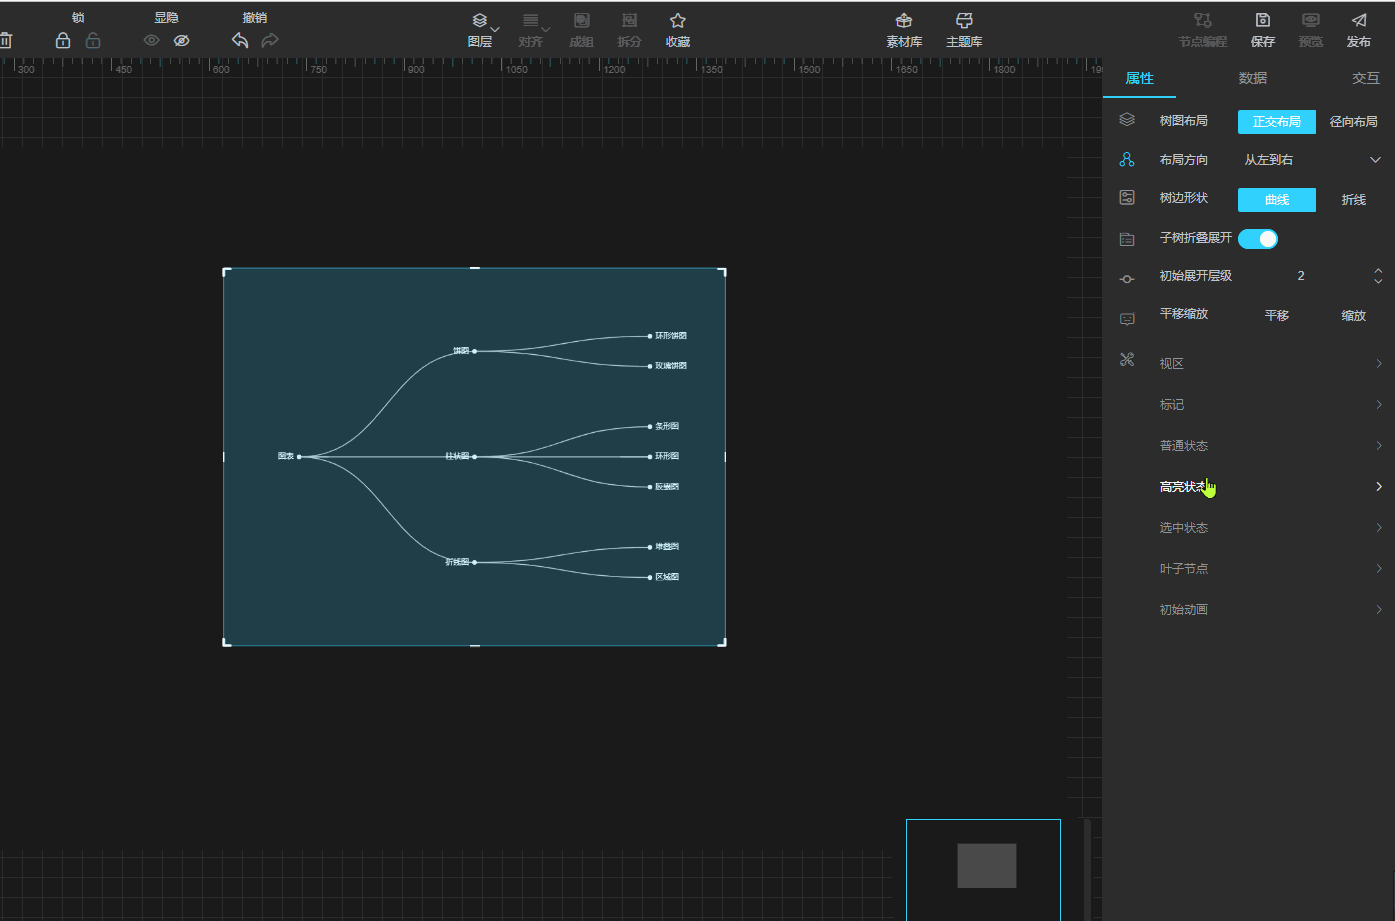The height and width of the screenshot is (921, 1395).
Task: Click the 区域图 leaf node
Action: click(664, 577)
